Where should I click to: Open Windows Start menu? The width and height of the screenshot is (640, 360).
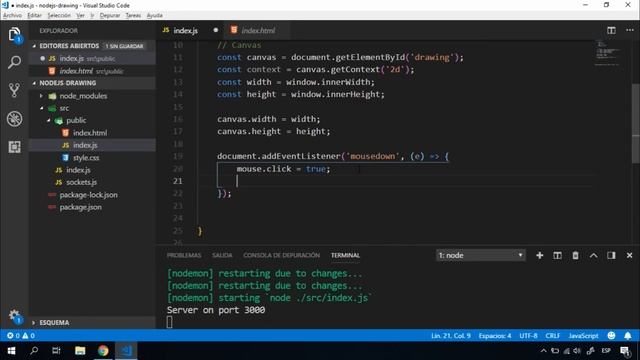[x=11, y=351]
